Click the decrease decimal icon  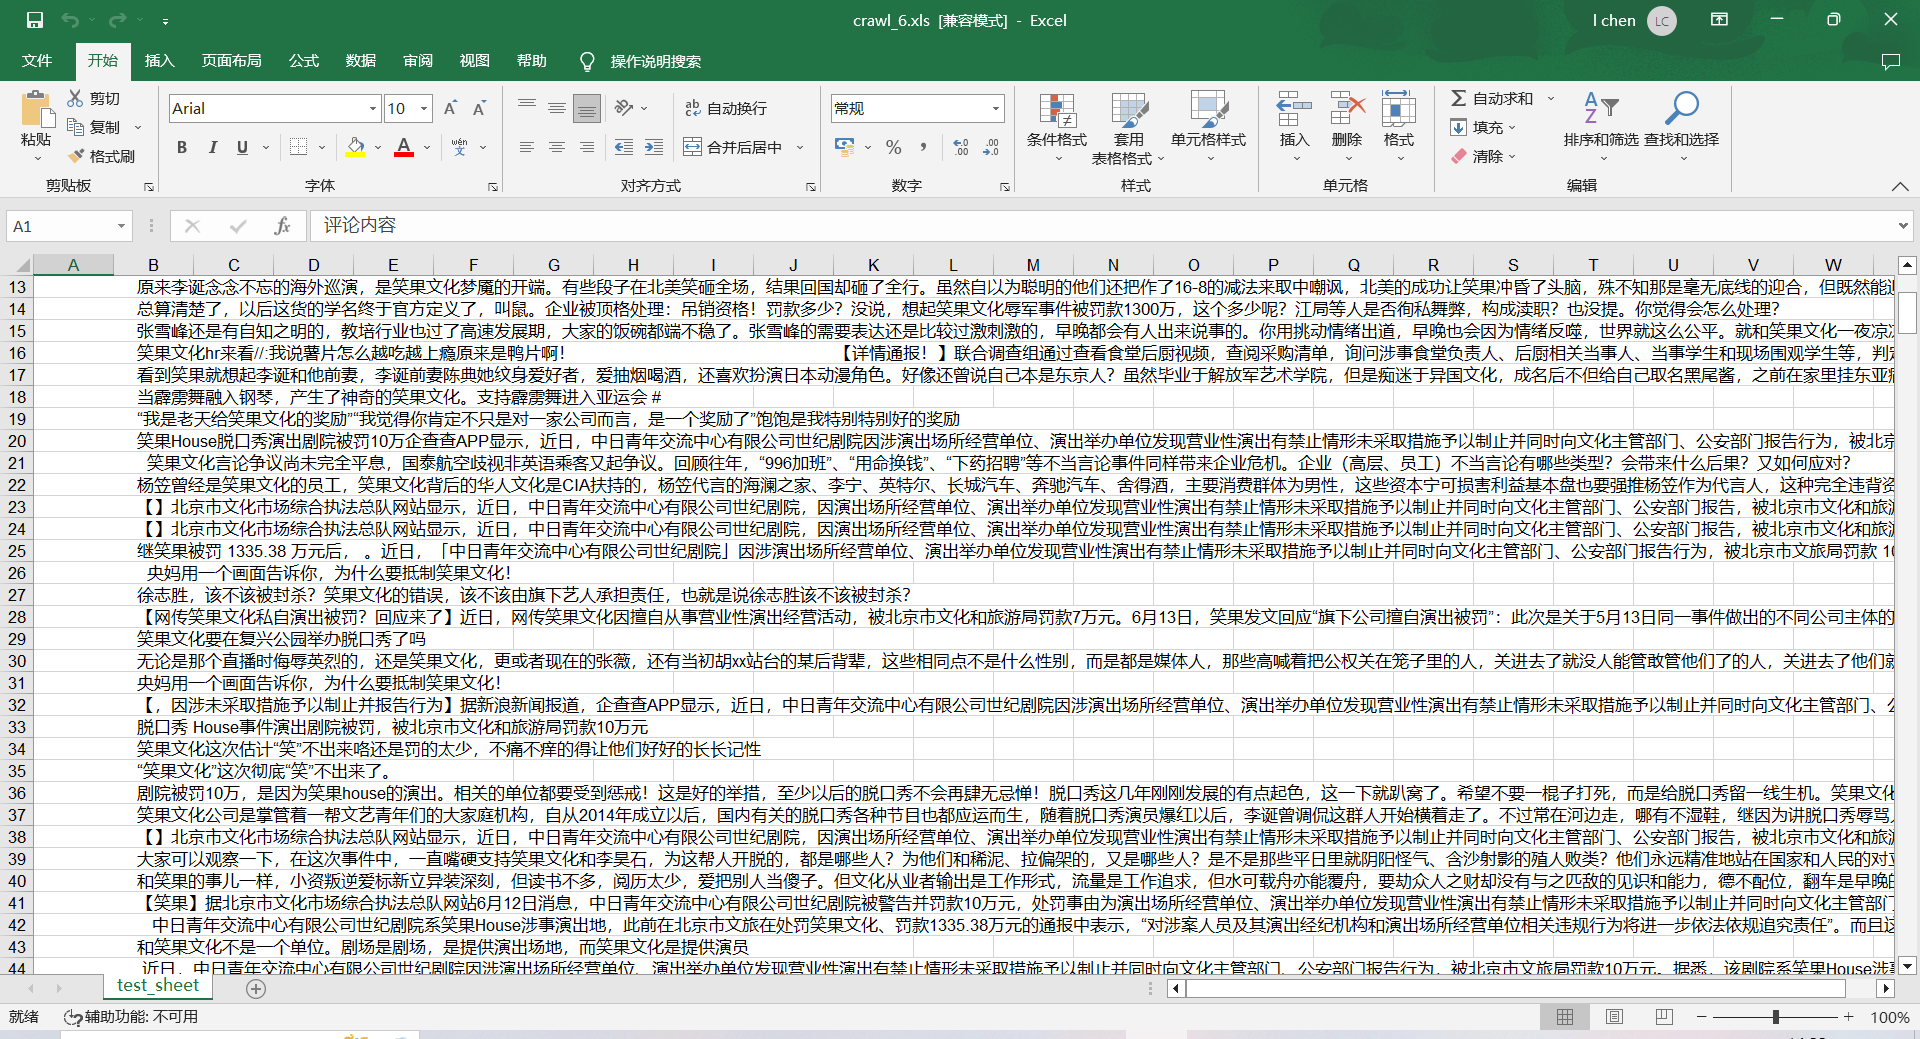coord(991,147)
